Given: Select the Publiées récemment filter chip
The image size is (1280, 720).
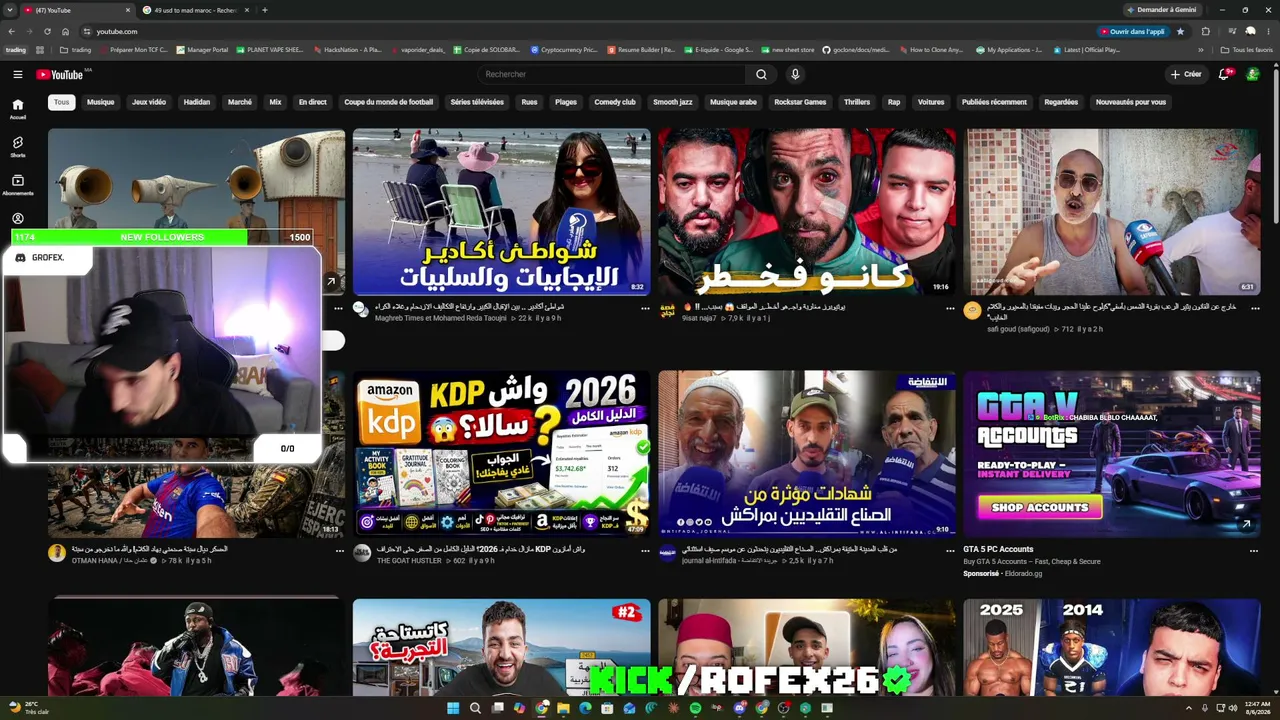Looking at the screenshot, I should pos(994,102).
